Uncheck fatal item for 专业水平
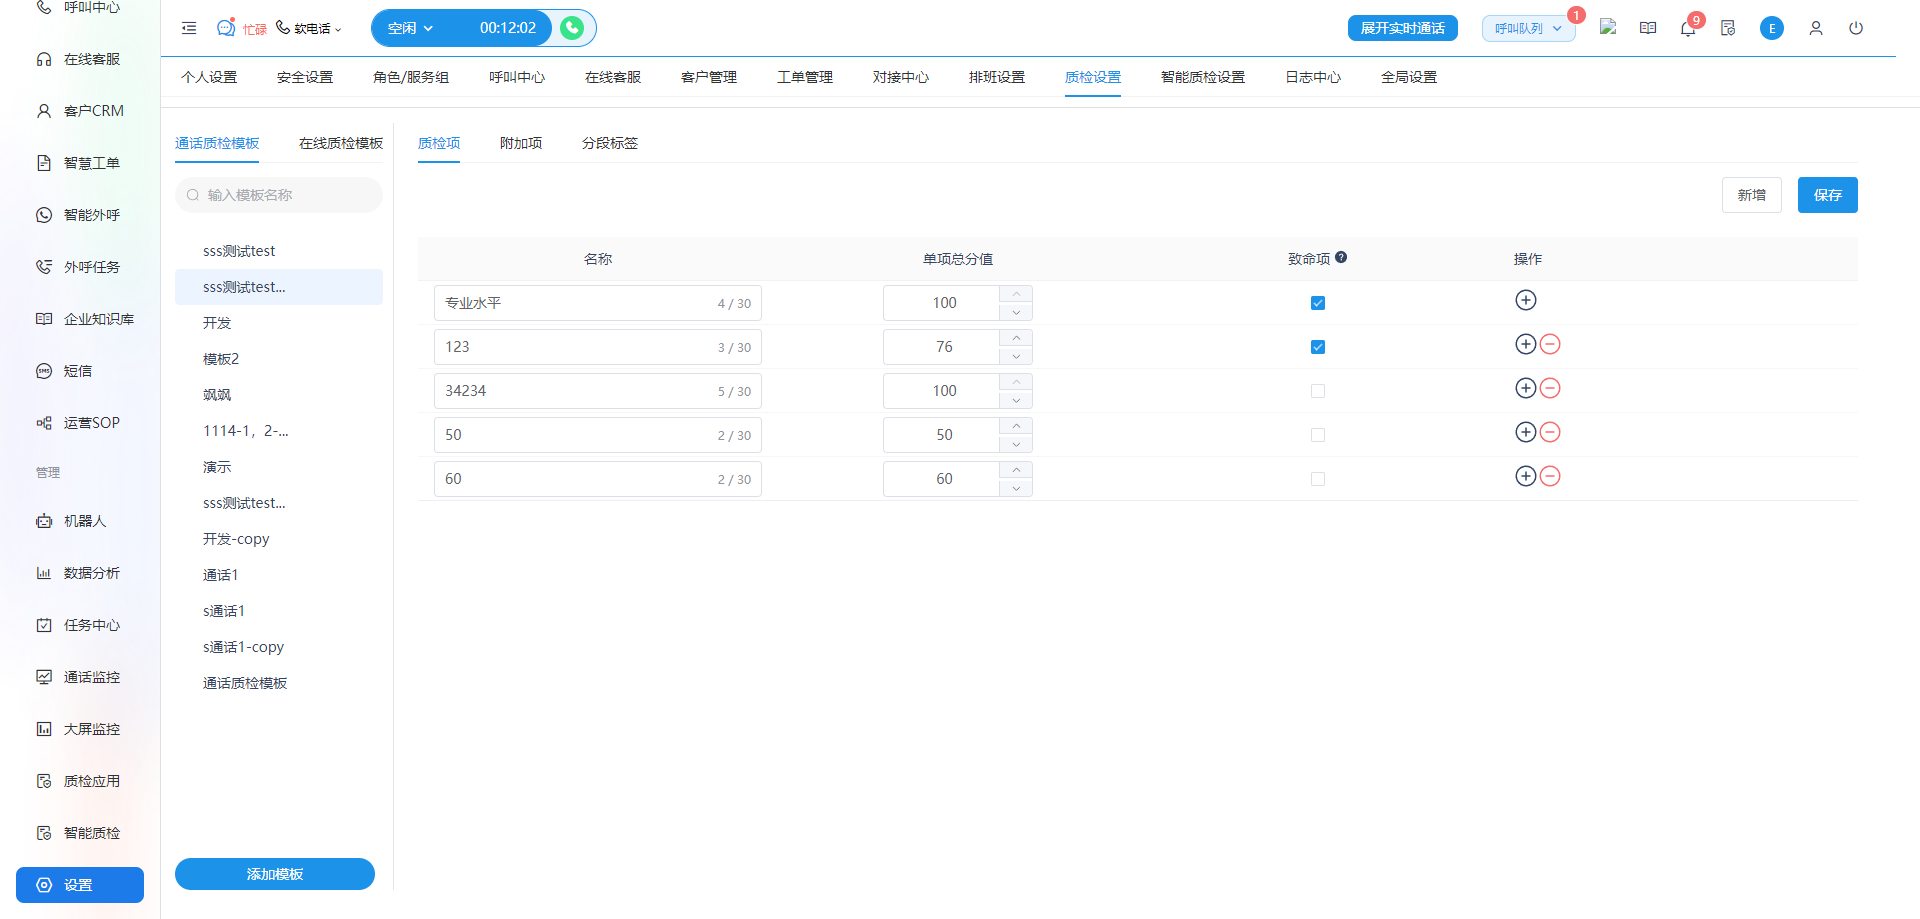Screen dimensions: 1920x919 (x=1318, y=303)
